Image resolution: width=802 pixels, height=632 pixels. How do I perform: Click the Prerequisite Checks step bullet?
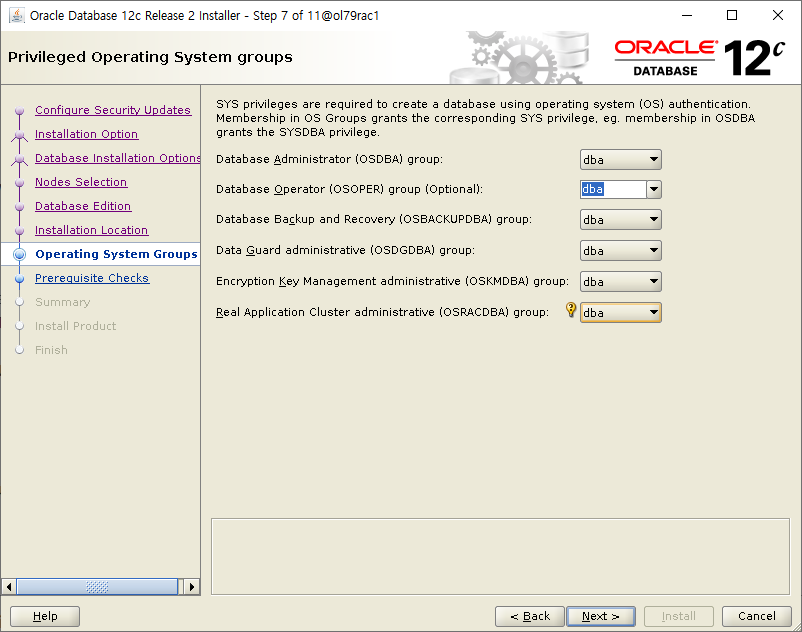pyautogui.click(x=19, y=279)
